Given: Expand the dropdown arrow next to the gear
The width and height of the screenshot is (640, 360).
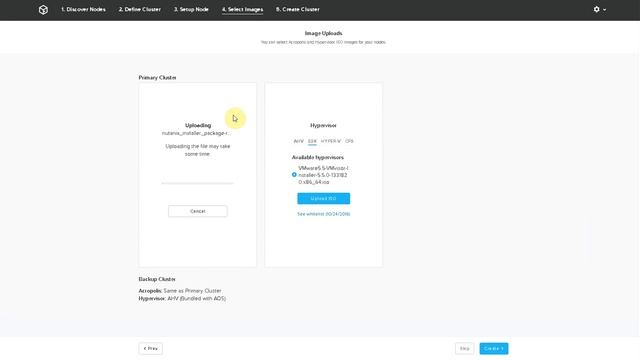Looking at the screenshot, I should click(x=604, y=9).
